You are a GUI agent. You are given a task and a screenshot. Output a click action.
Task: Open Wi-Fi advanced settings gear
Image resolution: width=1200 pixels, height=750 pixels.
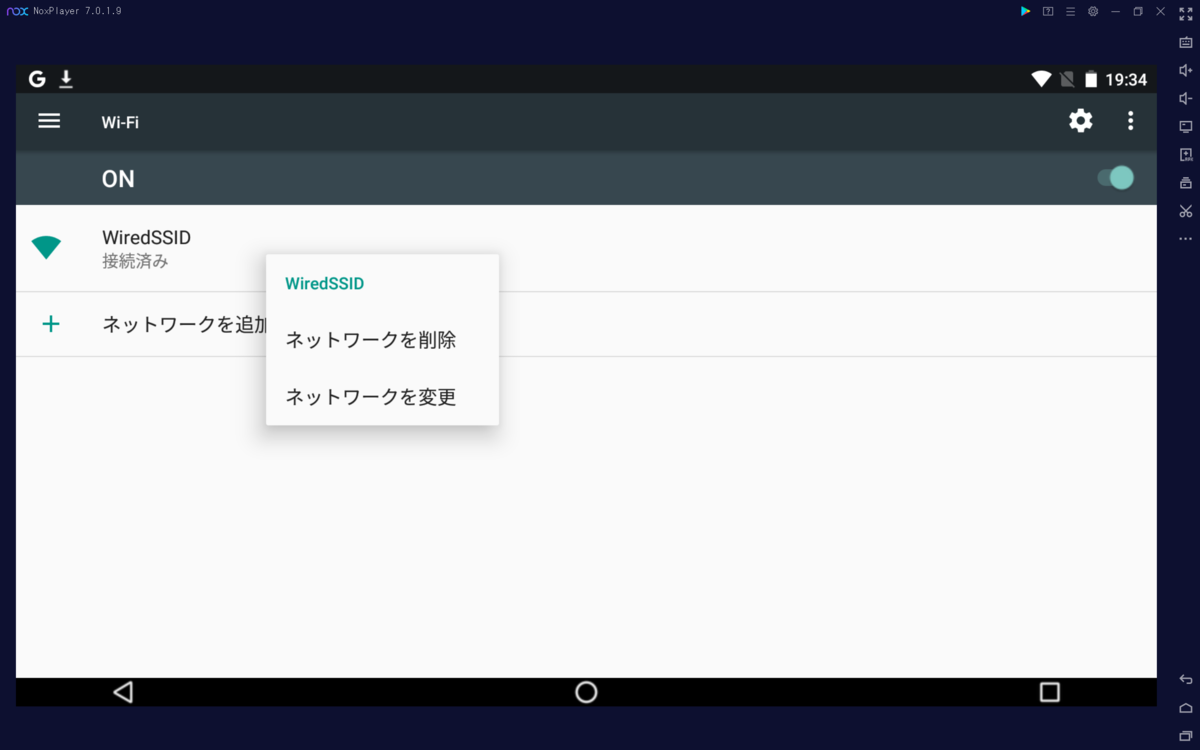[1081, 121]
